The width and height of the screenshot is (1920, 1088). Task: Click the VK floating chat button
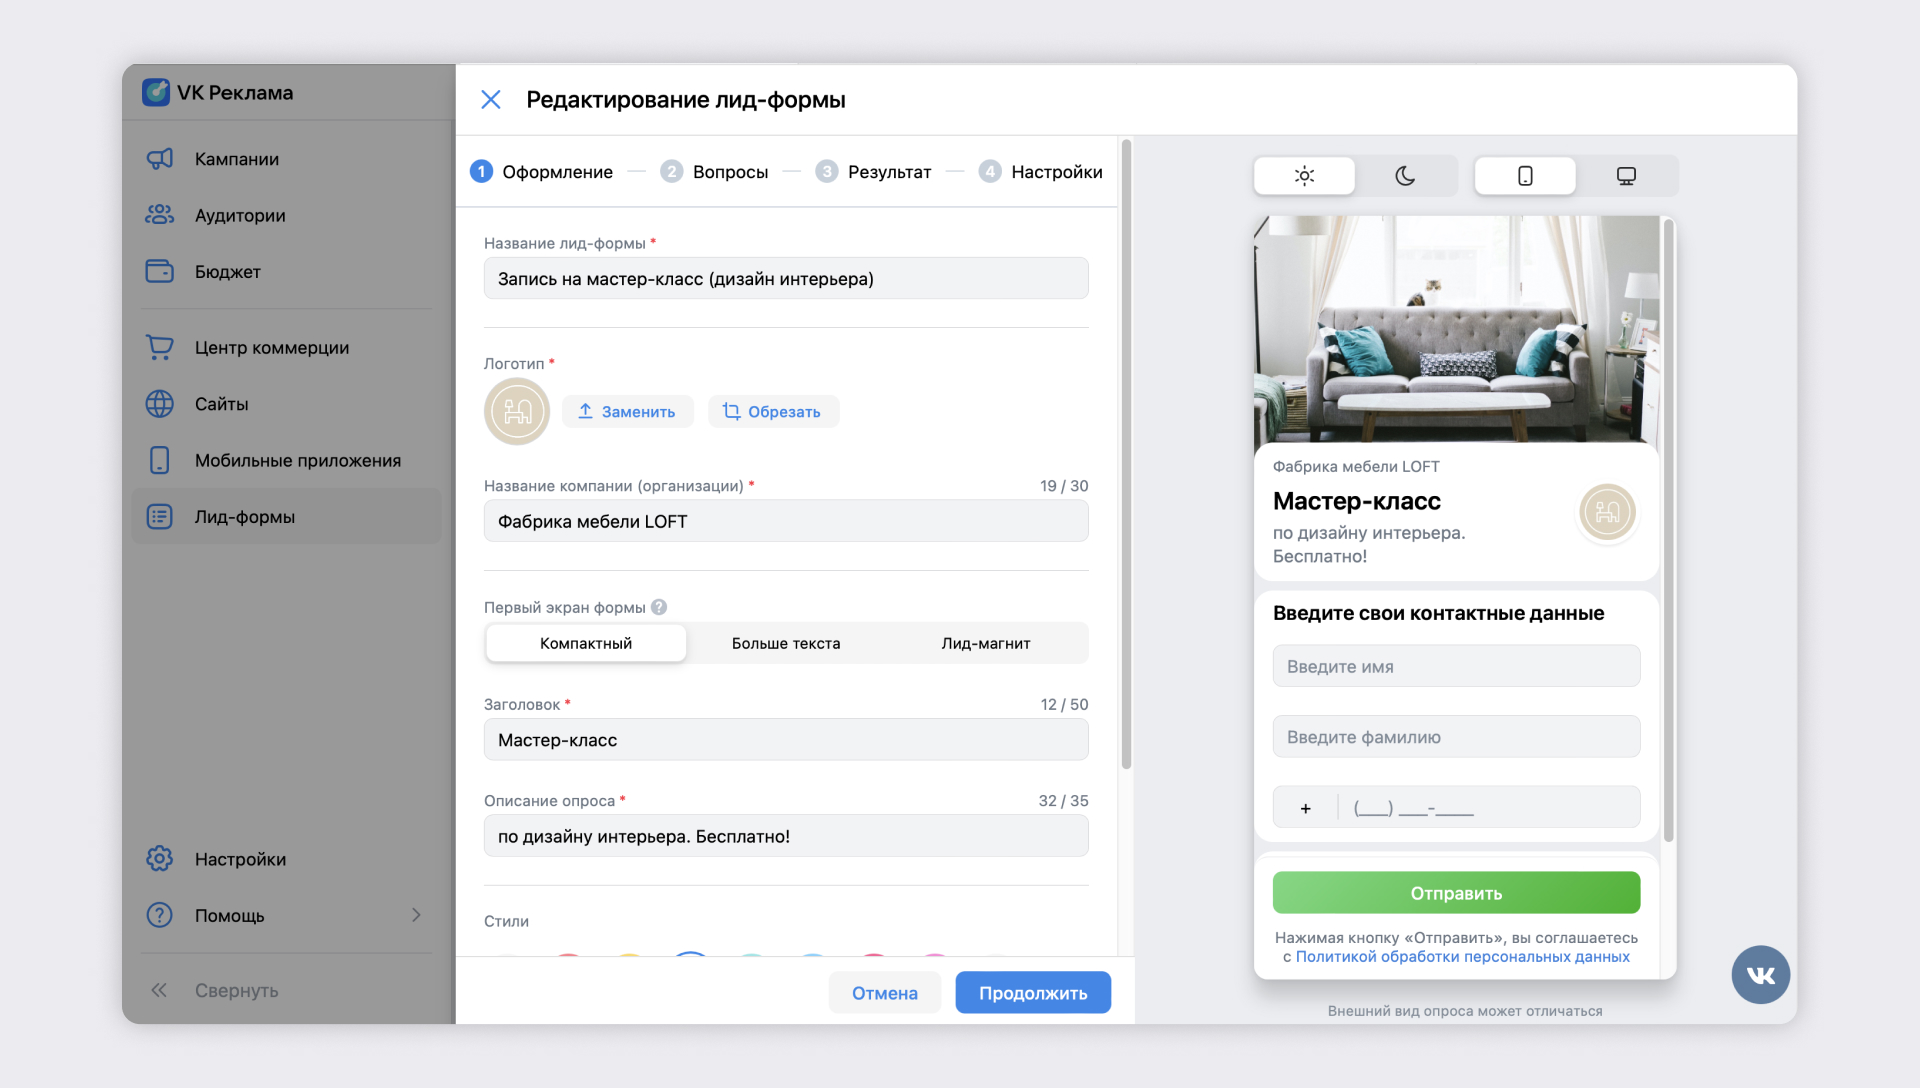(1761, 974)
